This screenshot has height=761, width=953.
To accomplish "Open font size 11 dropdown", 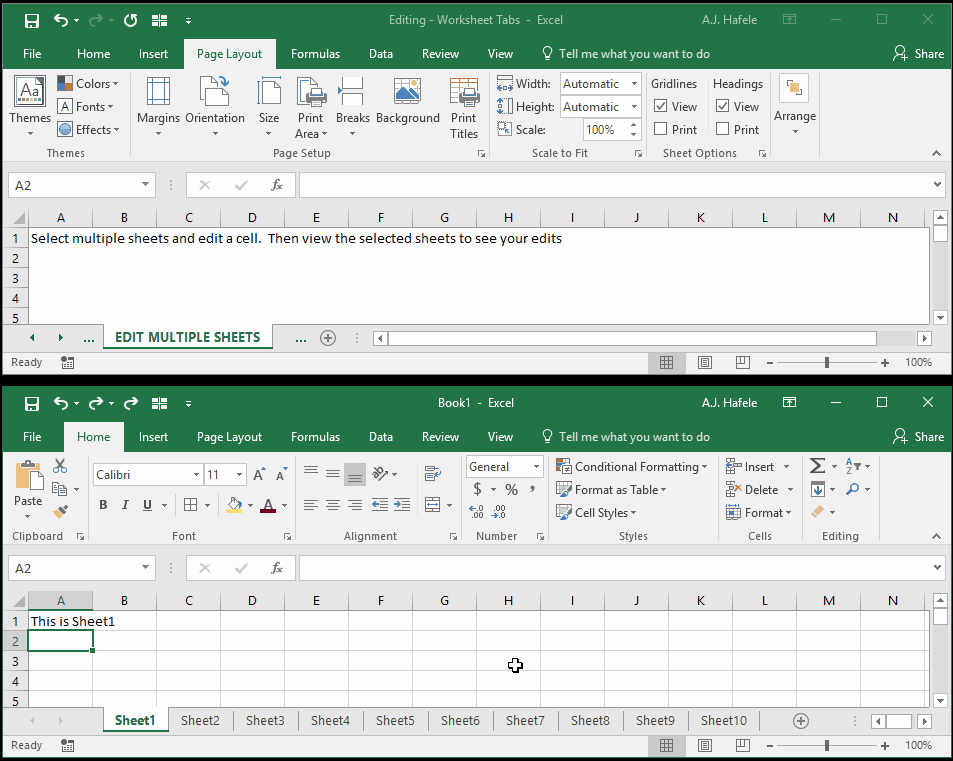I will click(x=239, y=475).
